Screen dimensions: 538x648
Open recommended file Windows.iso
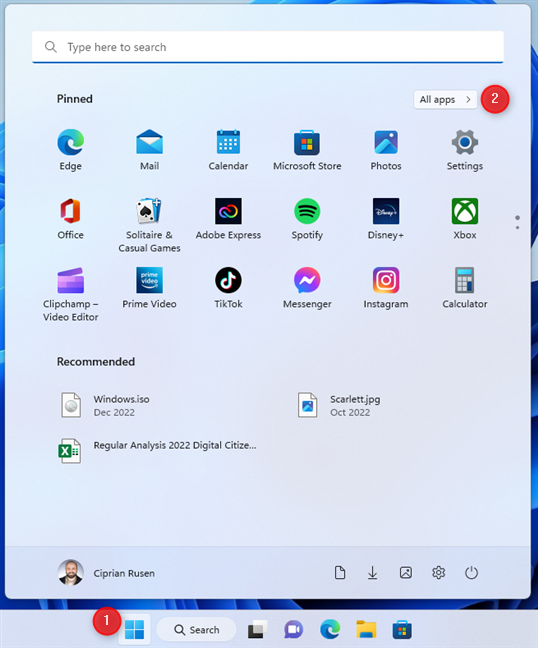click(105, 405)
